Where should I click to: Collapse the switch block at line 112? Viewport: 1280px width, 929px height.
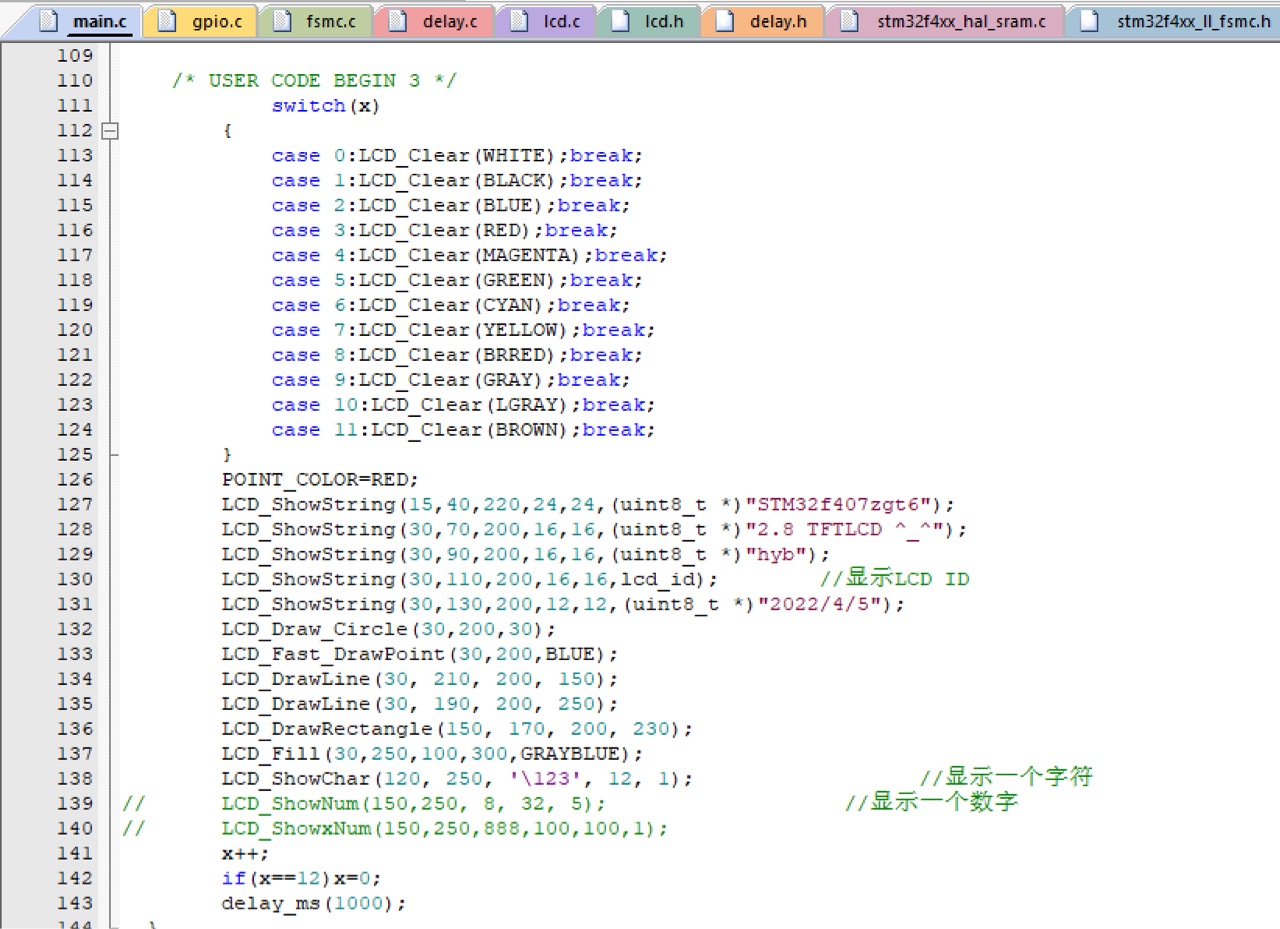(110, 130)
